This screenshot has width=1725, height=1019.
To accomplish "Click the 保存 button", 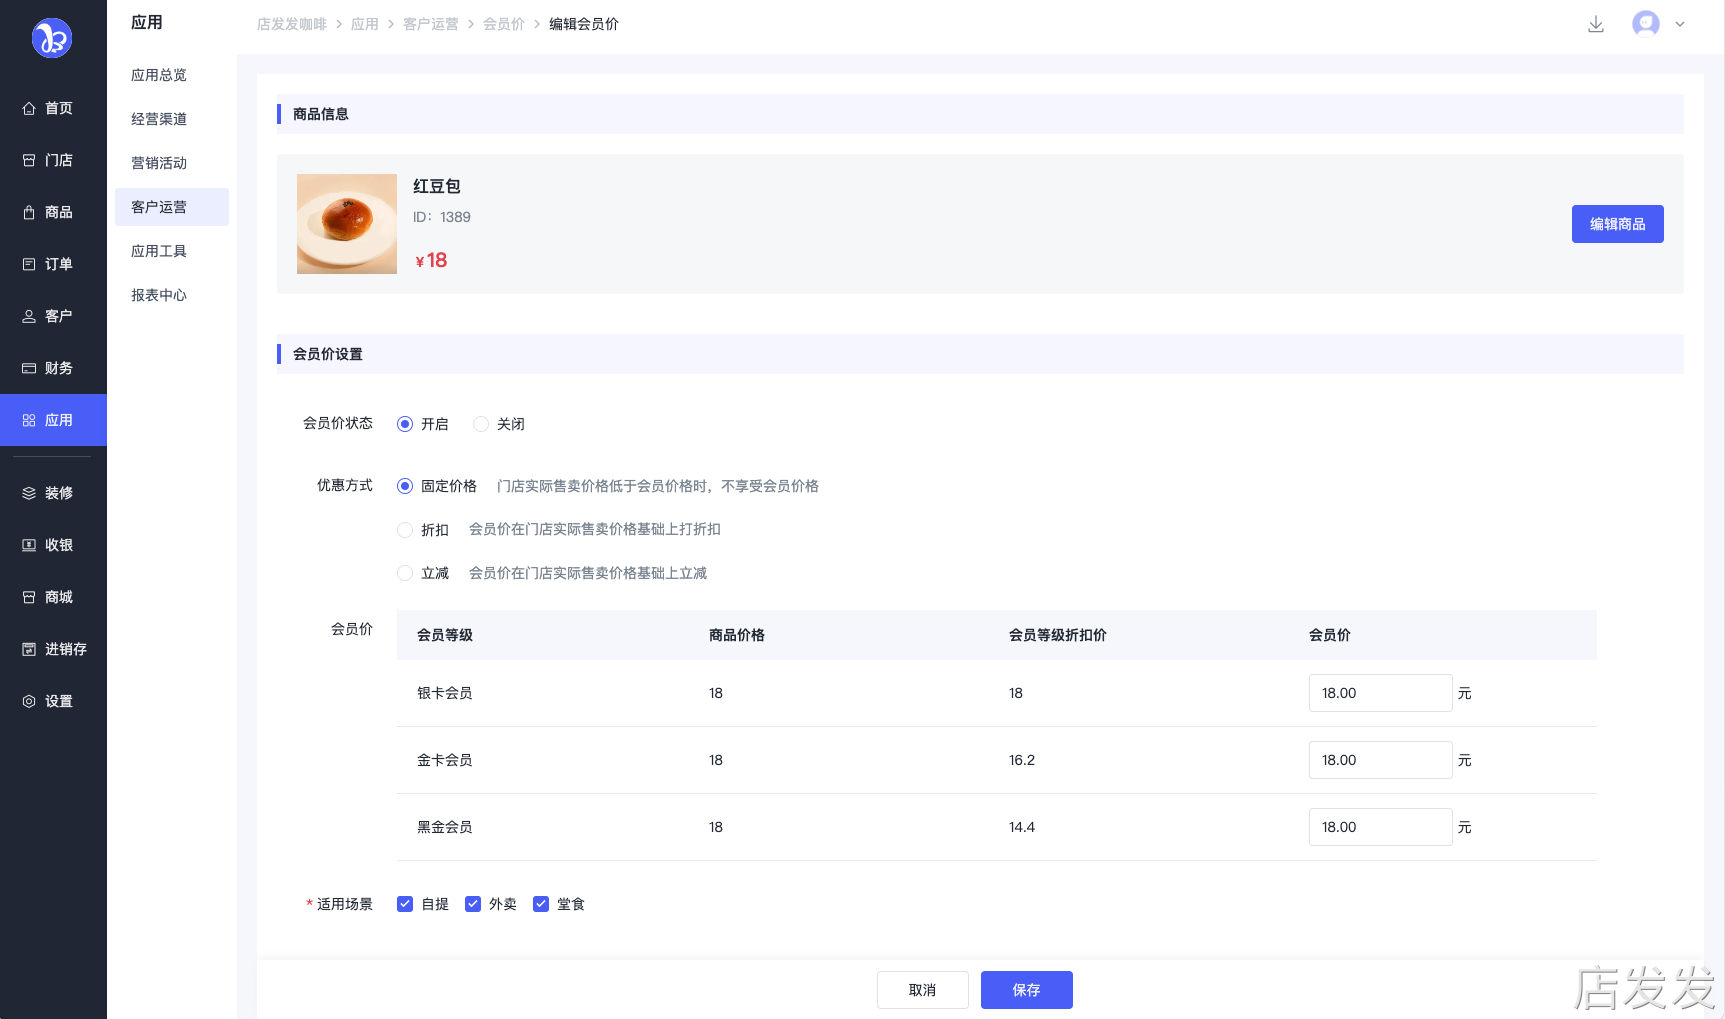I will point(1027,990).
